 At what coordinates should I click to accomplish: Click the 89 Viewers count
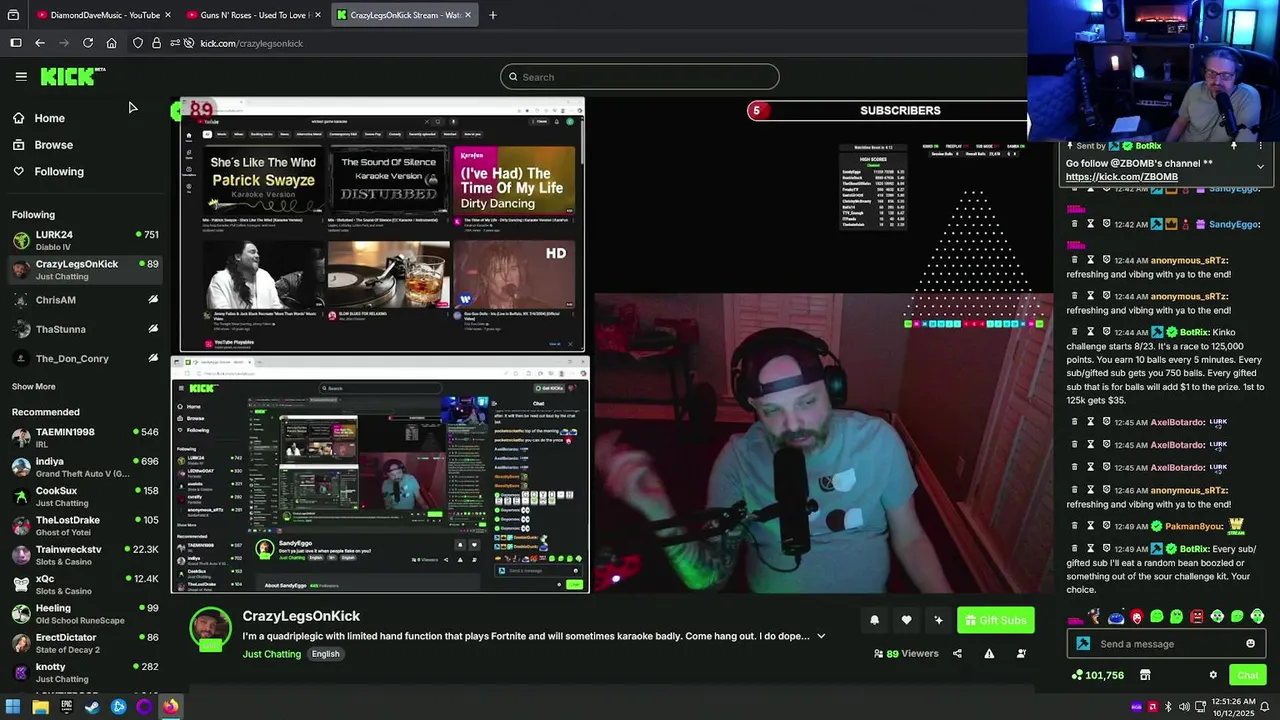pos(906,654)
